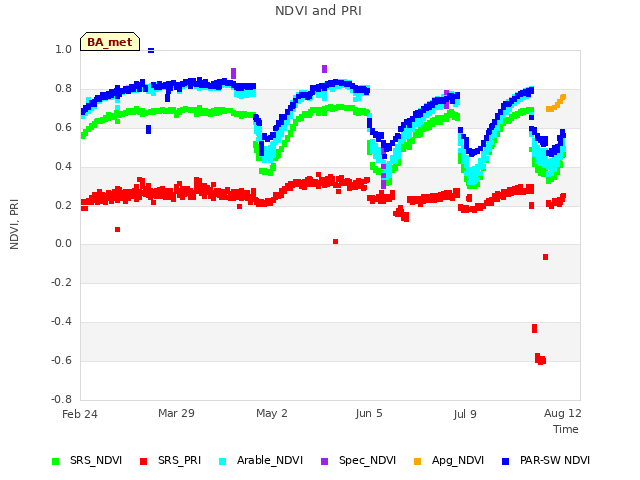Click the orange Apg_NDVI data cluster
The width and height of the screenshot is (640, 480).
[556, 103]
